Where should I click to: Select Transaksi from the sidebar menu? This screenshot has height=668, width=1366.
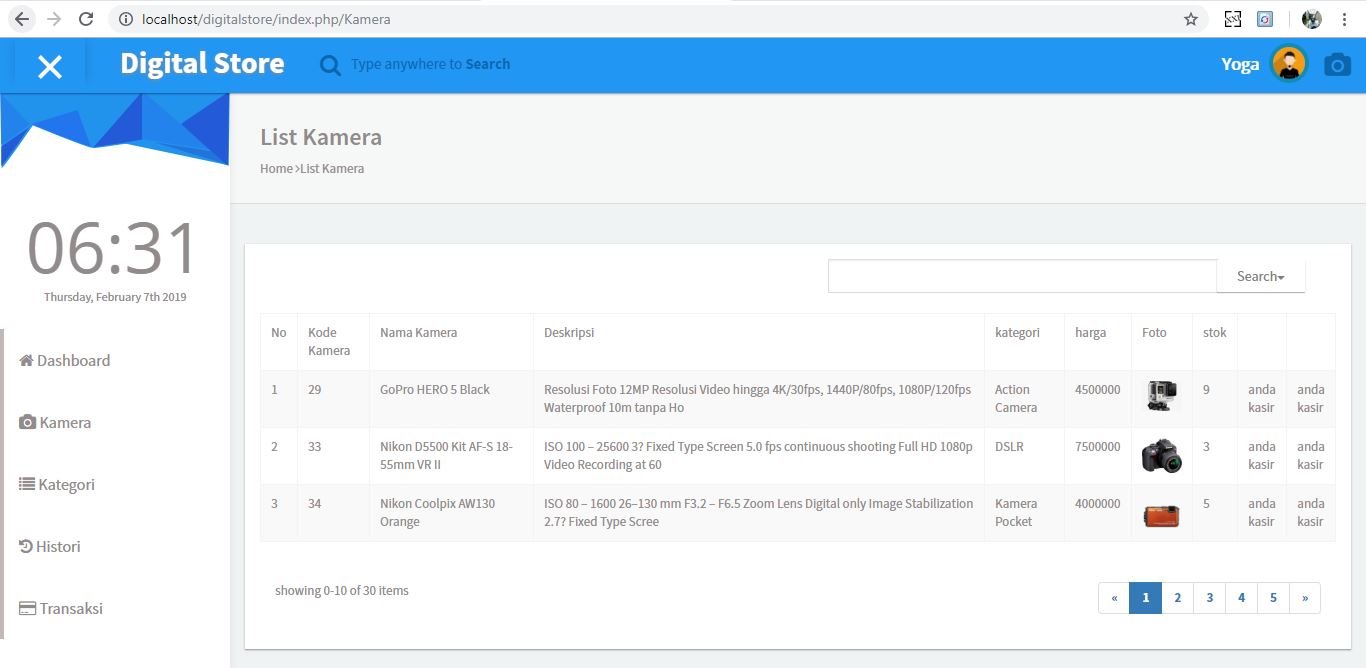coord(72,608)
